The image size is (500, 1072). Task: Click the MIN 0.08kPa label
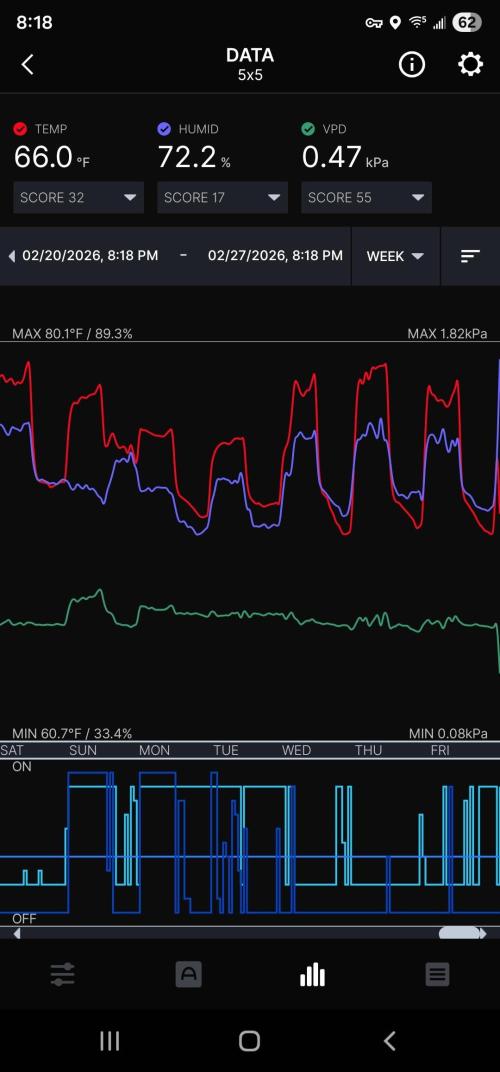(448, 734)
